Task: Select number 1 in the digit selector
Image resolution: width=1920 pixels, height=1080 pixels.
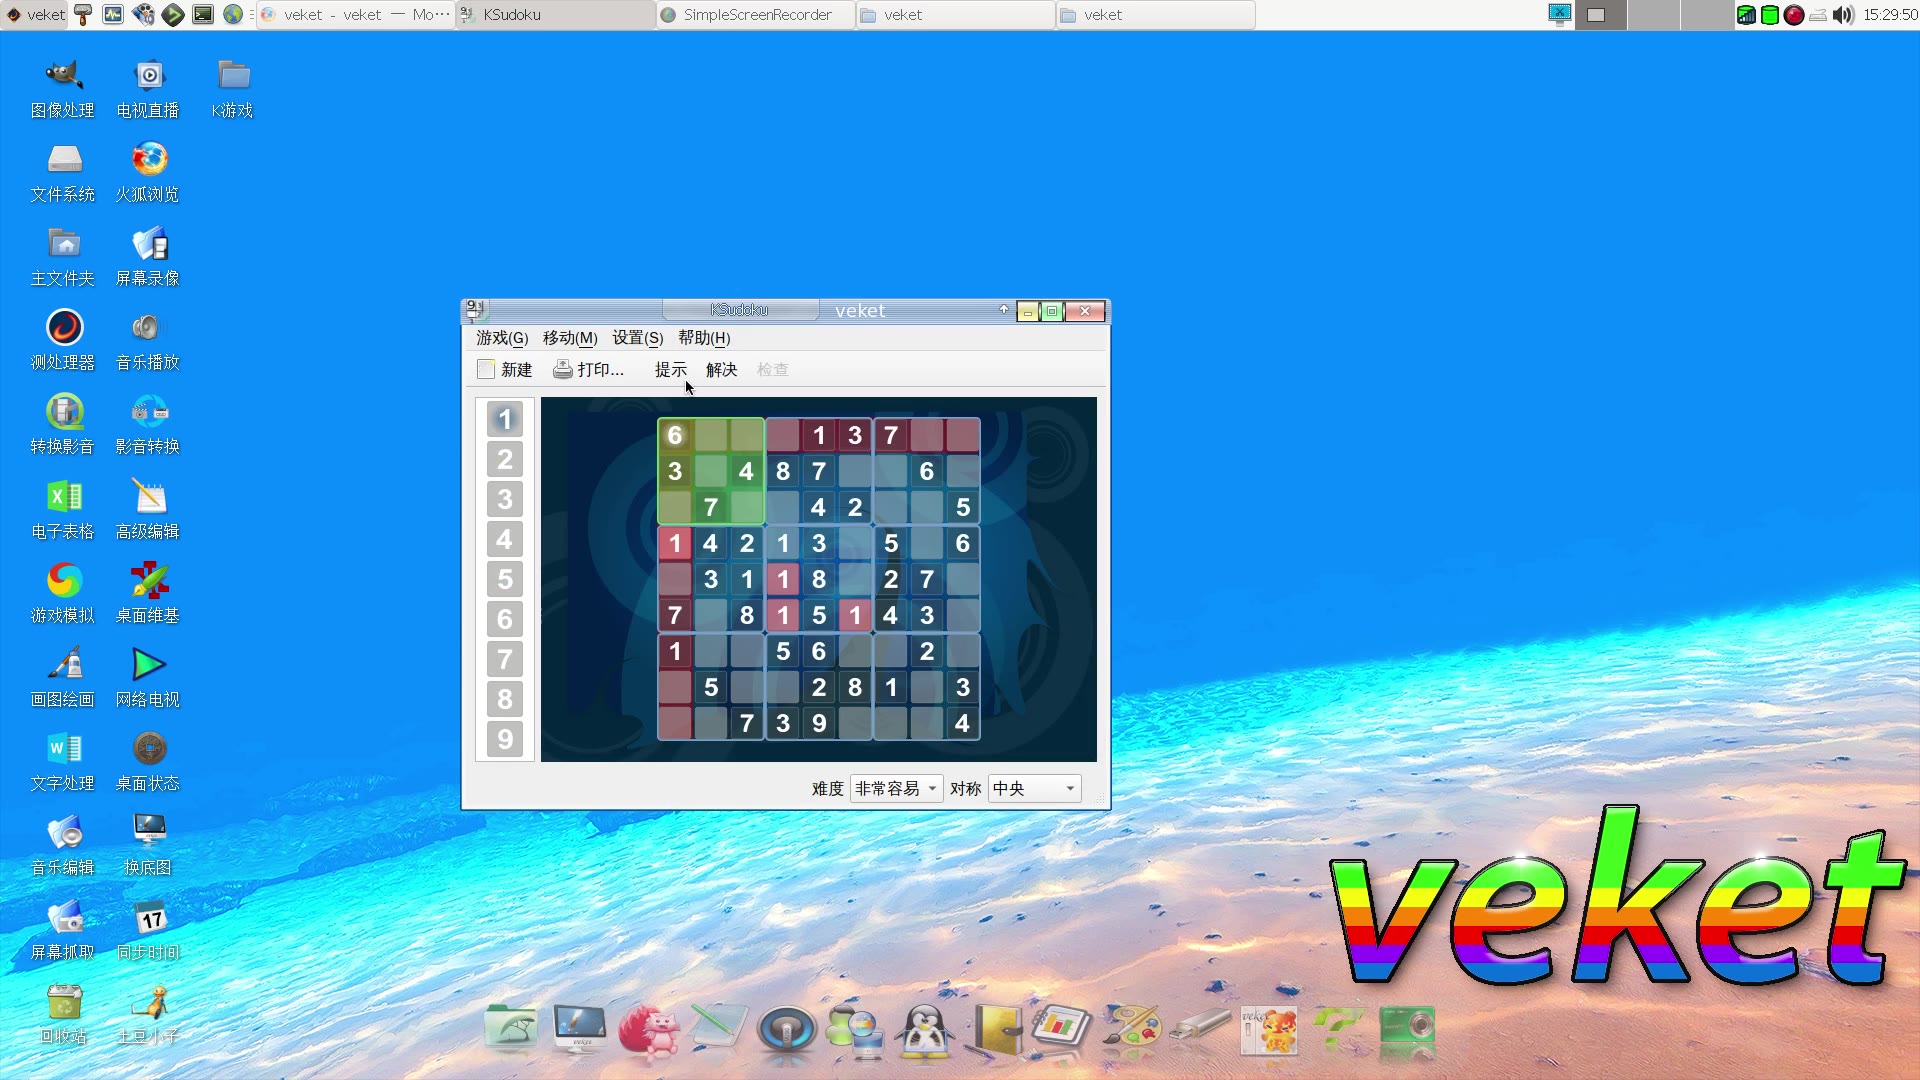Action: [x=505, y=419]
